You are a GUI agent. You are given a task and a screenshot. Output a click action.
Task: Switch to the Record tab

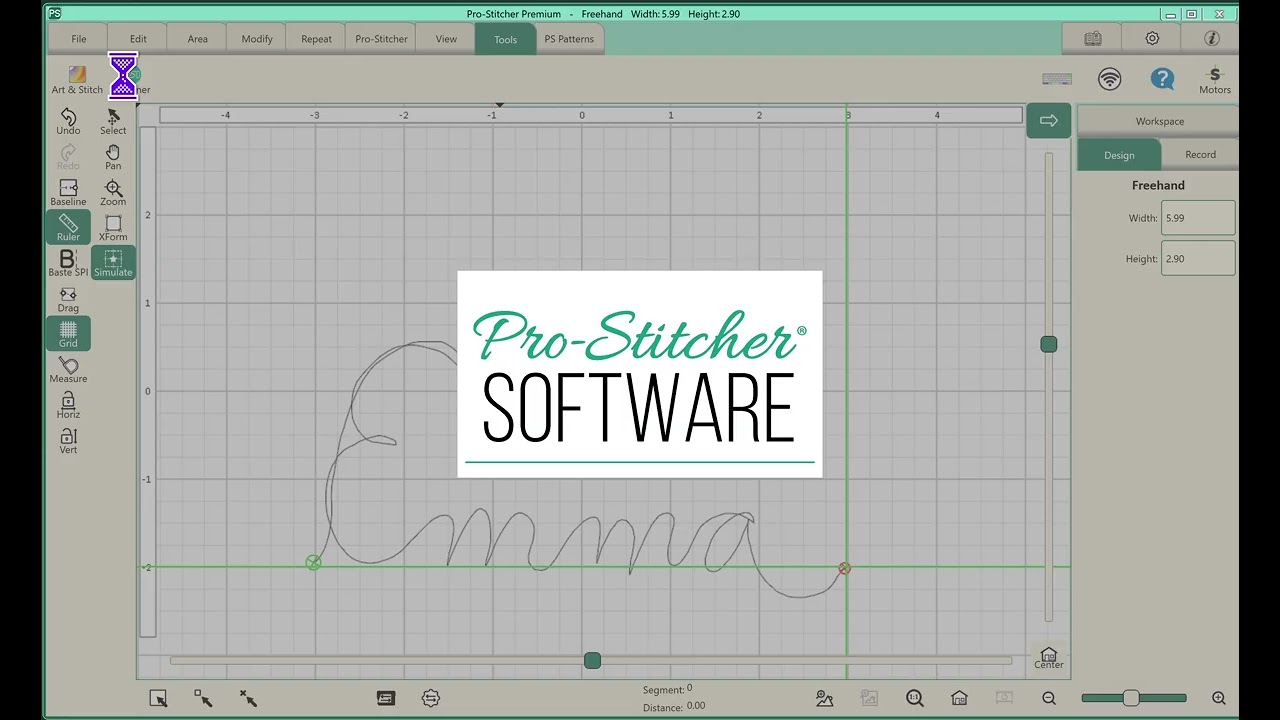coord(1200,155)
